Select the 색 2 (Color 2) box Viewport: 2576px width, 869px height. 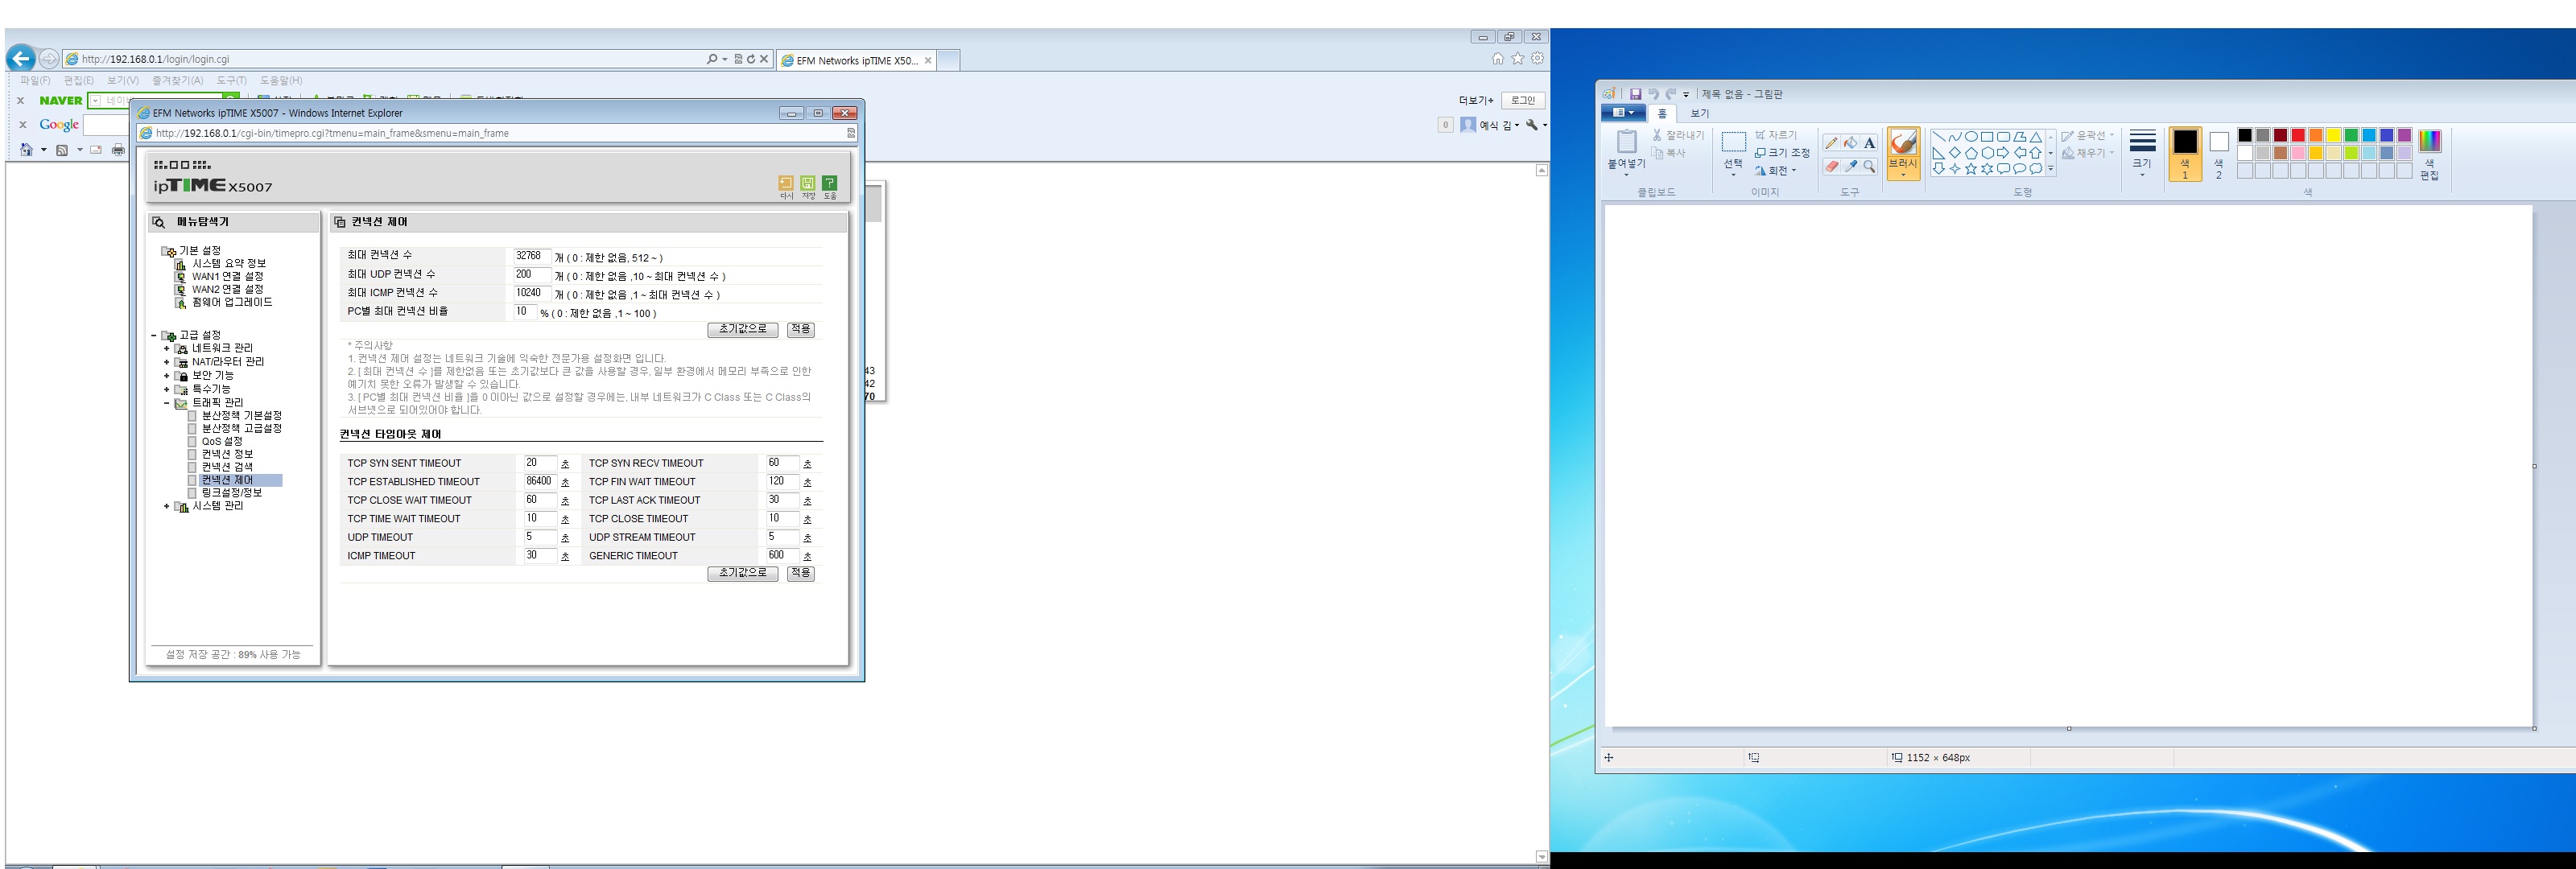2218,155
